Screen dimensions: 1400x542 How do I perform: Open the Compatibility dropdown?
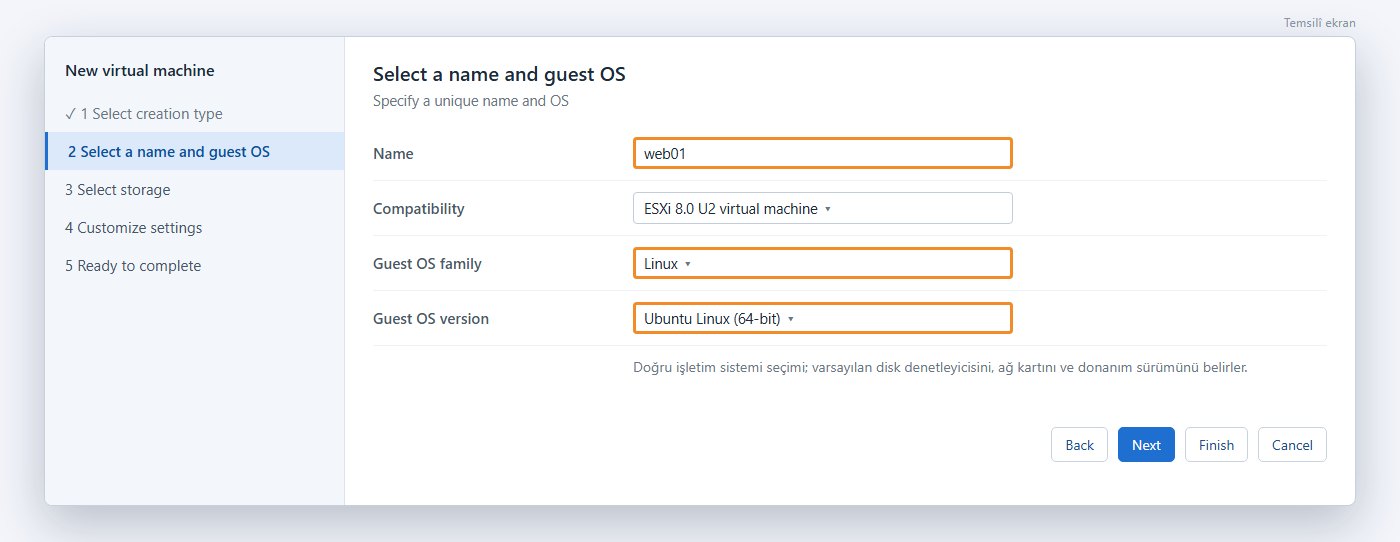pos(823,208)
